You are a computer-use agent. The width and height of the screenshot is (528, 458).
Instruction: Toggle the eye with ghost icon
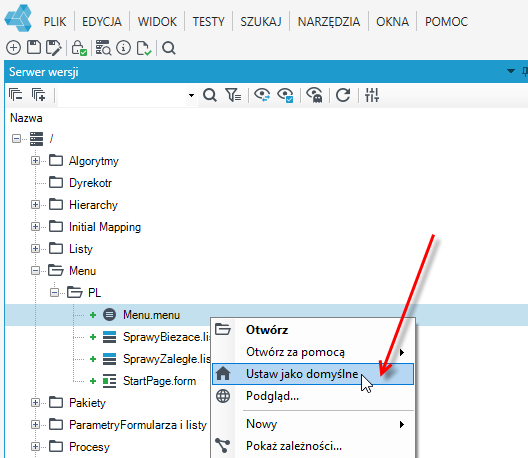[x=315, y=95]
